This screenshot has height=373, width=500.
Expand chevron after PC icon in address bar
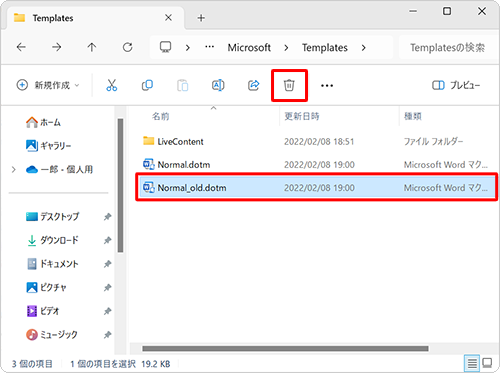coord(188,48)
